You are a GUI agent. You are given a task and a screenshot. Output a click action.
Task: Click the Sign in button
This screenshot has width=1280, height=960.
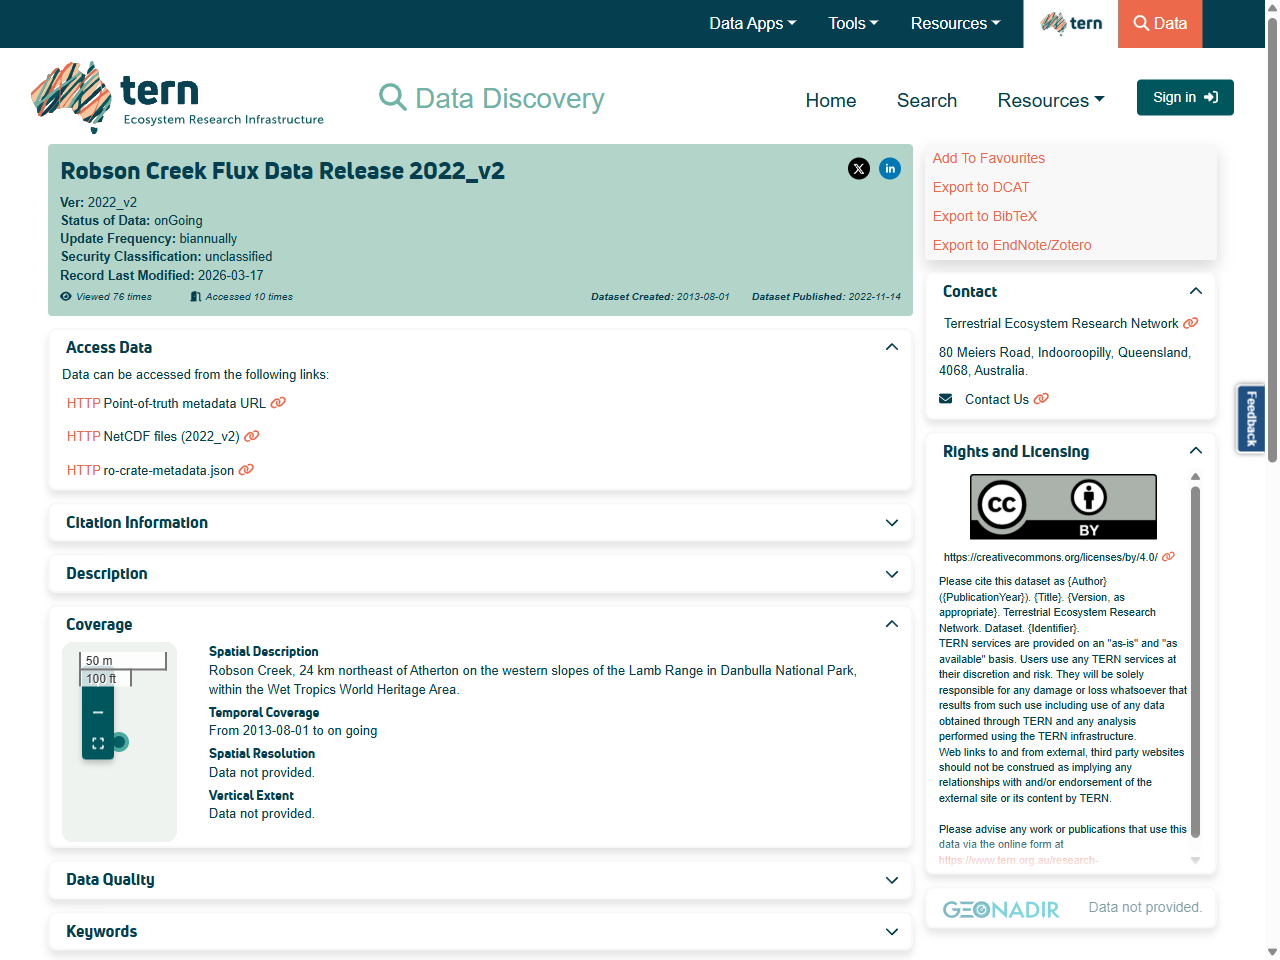(1184, 97)
